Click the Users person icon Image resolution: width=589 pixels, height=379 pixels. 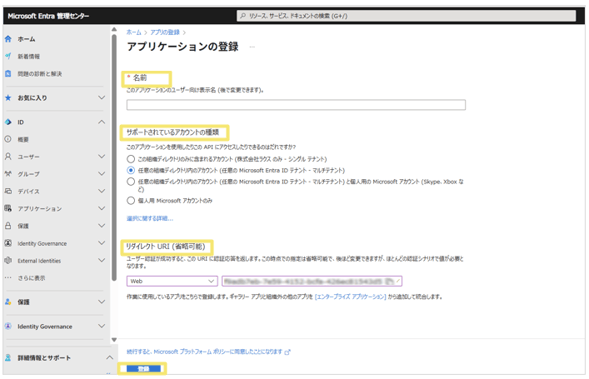pos(8,156)
